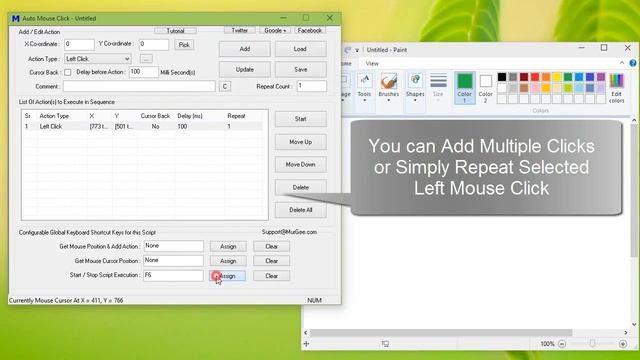640x360 pixels.
Task: Click the Save button
Action: 300,69
